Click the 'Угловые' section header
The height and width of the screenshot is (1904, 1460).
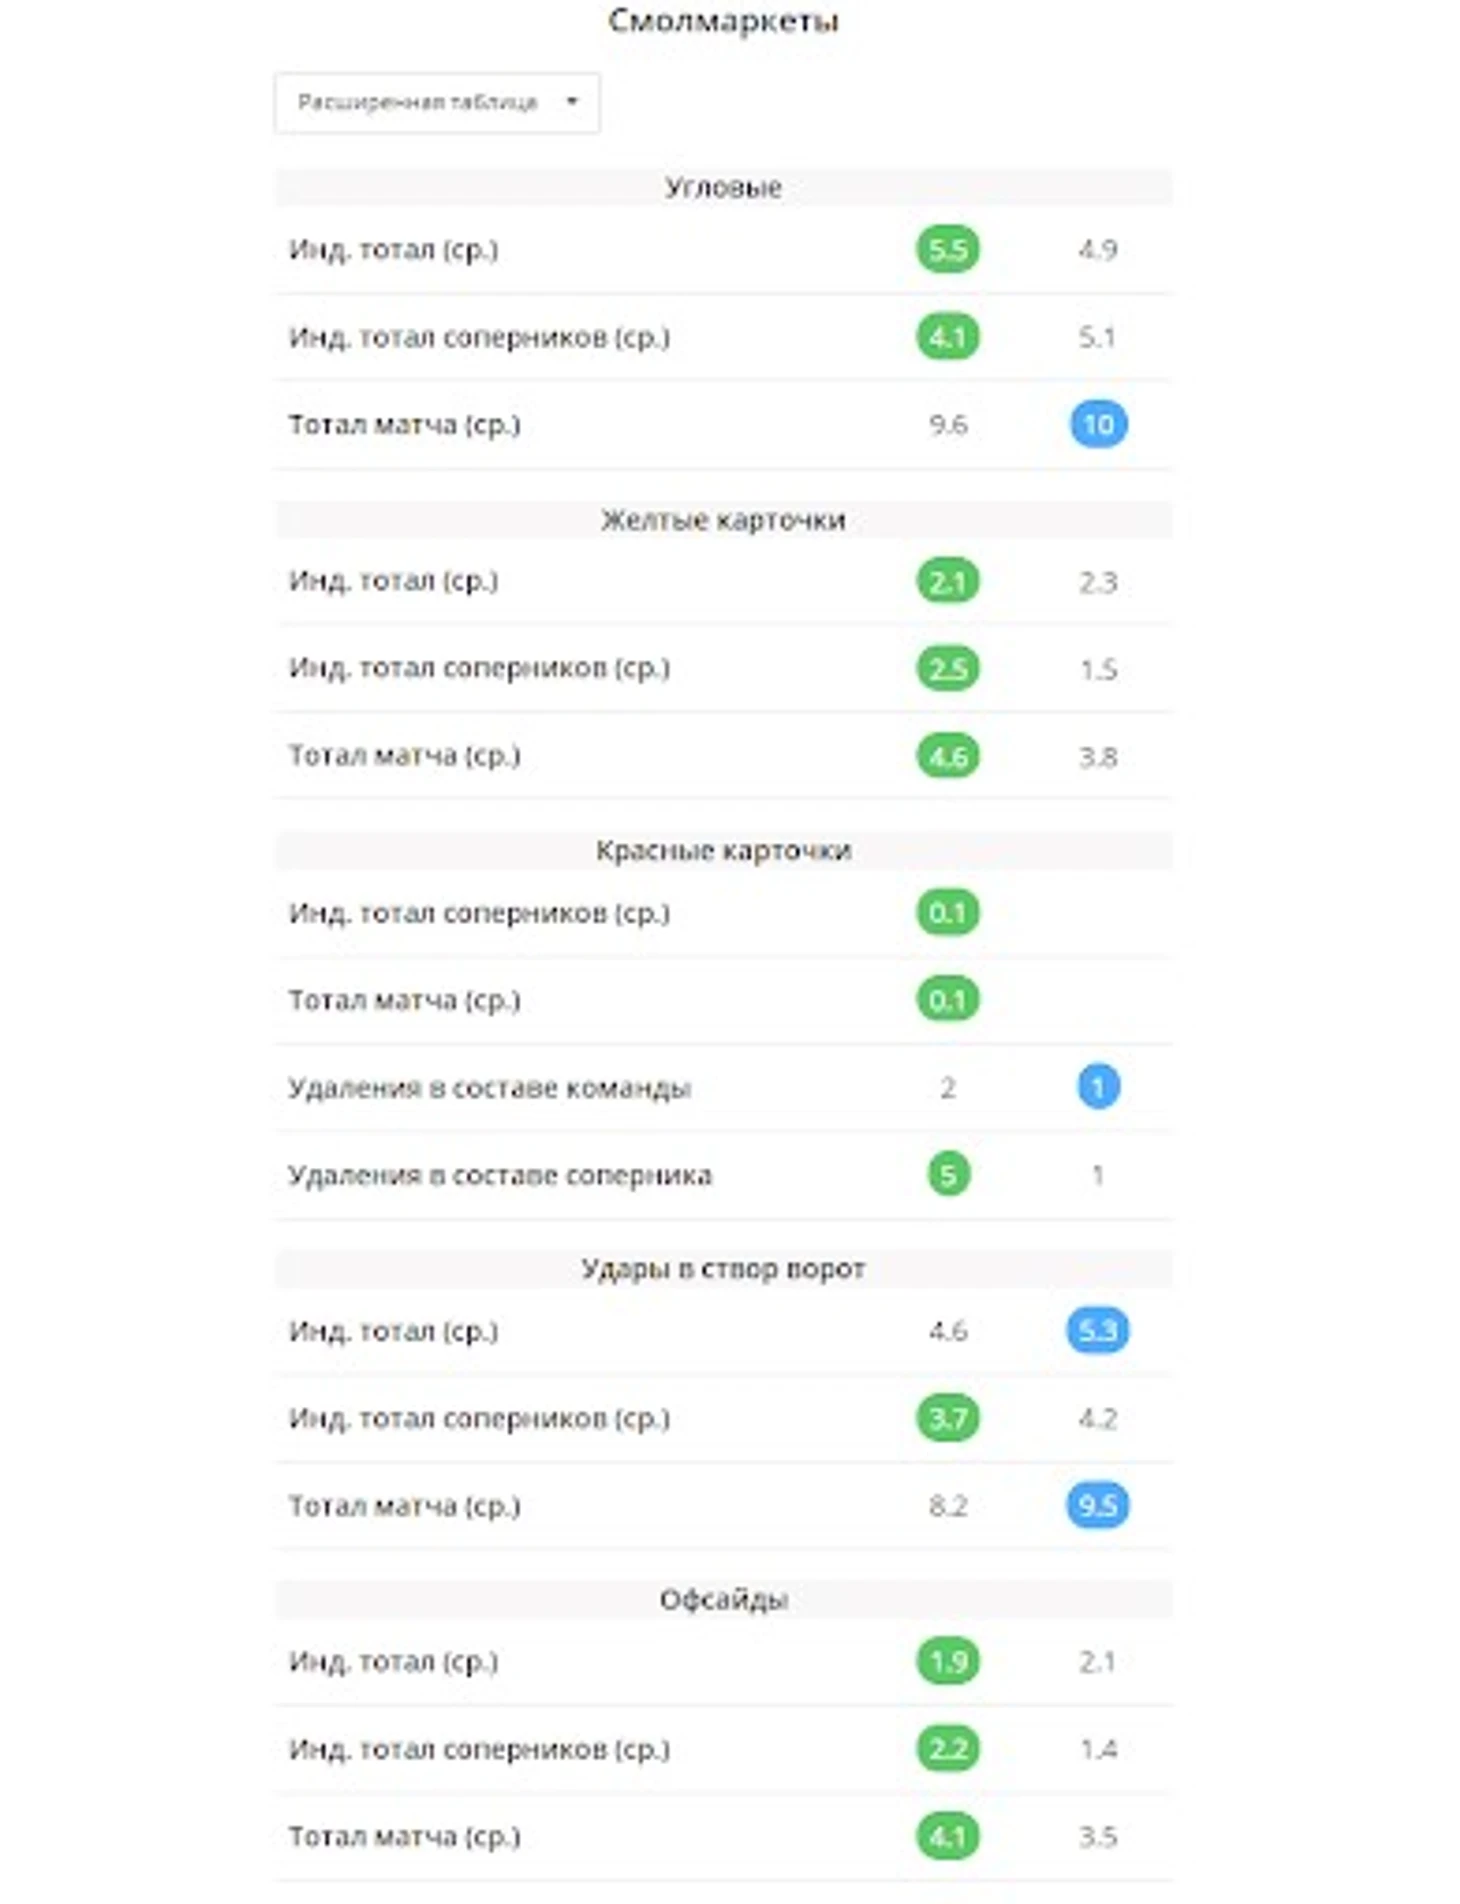pos(722,187)
